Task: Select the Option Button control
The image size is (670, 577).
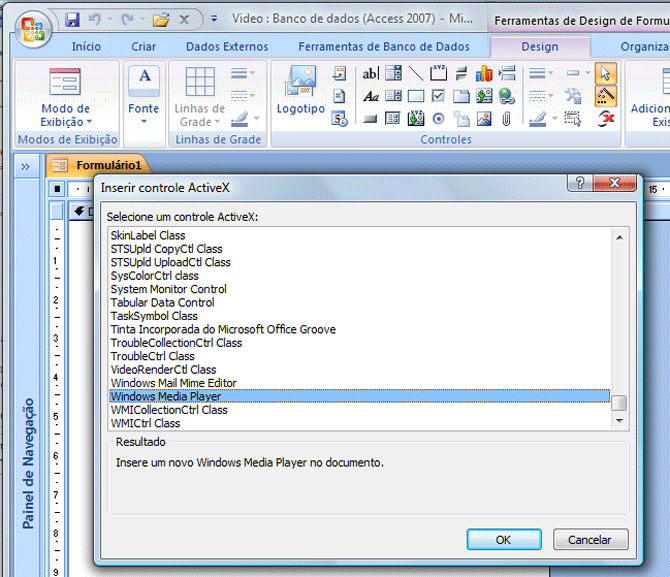Action: [438, 119]
